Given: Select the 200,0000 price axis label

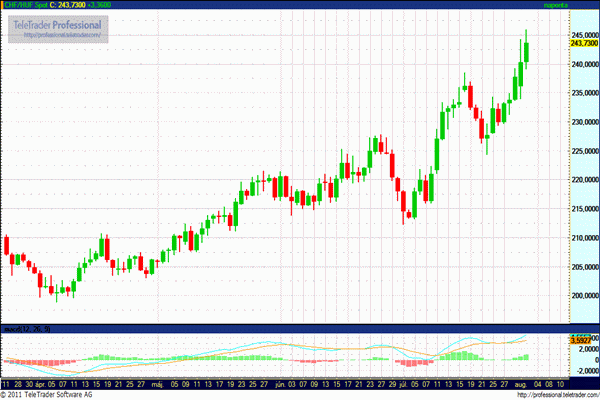Looking at the screenshot, I should [583, 296].
